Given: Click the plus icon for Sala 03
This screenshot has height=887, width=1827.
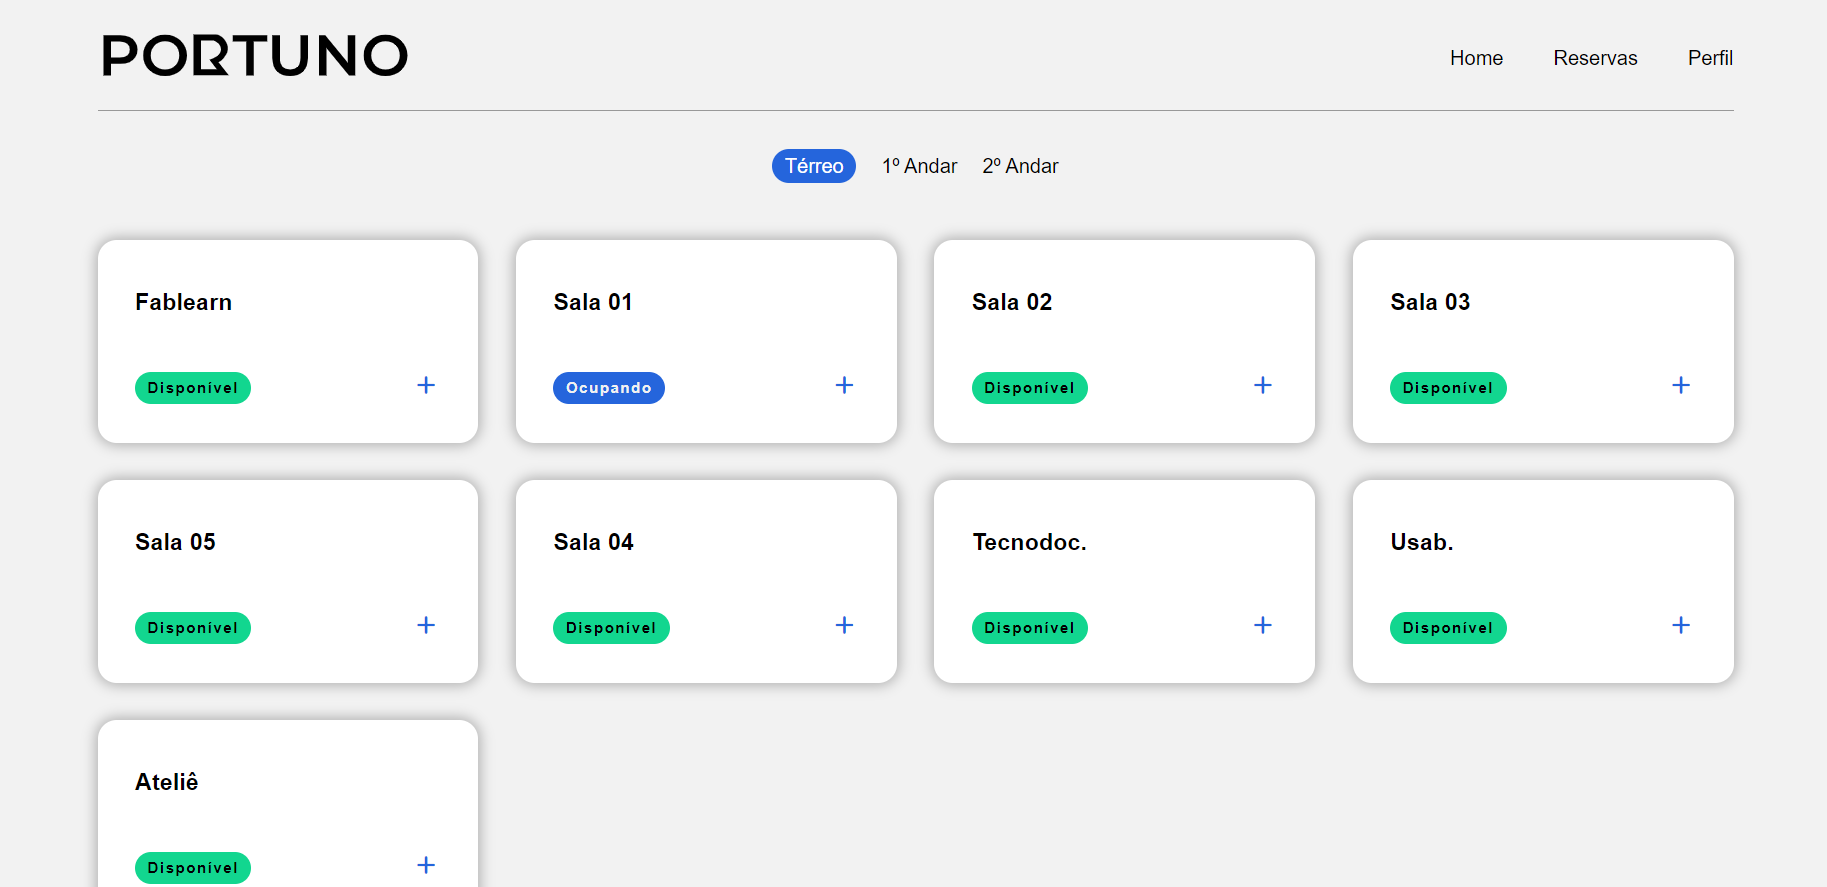Looking at the screenshot, I should pos(1681,385).
